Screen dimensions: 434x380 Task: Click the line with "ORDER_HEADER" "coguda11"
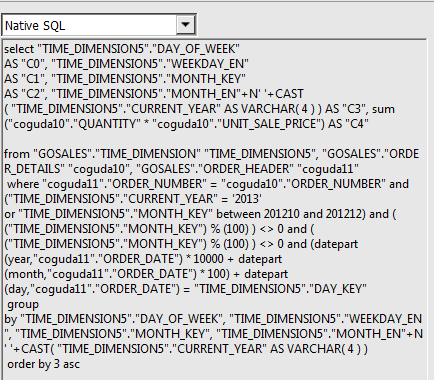click(181, 169)
